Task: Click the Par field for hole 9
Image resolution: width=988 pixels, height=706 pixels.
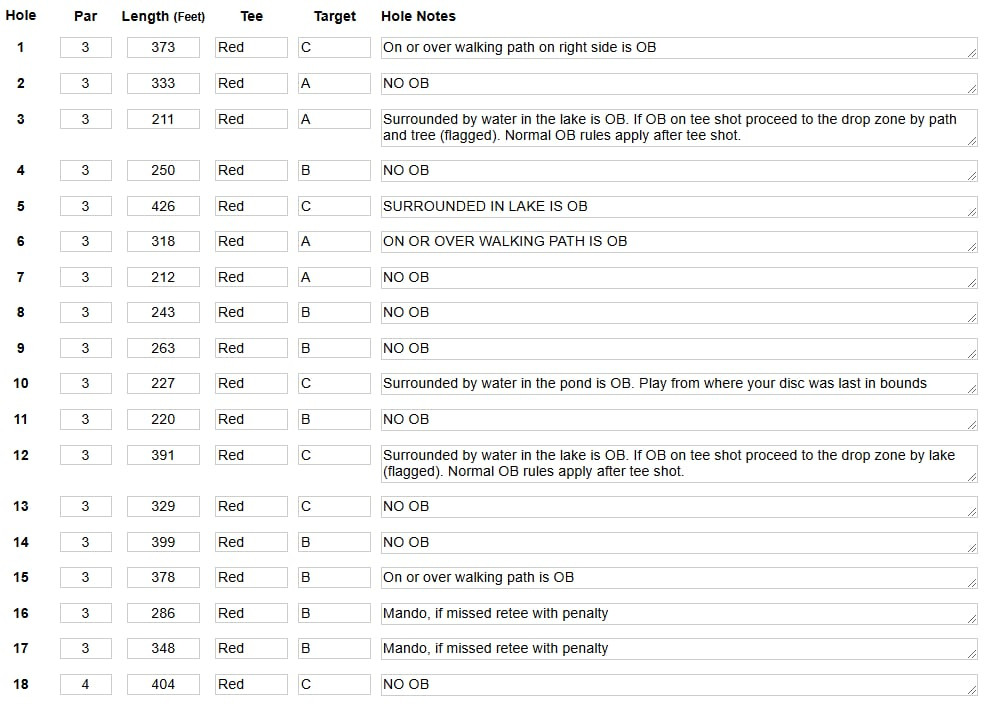Action: click(x=85, y=348)
